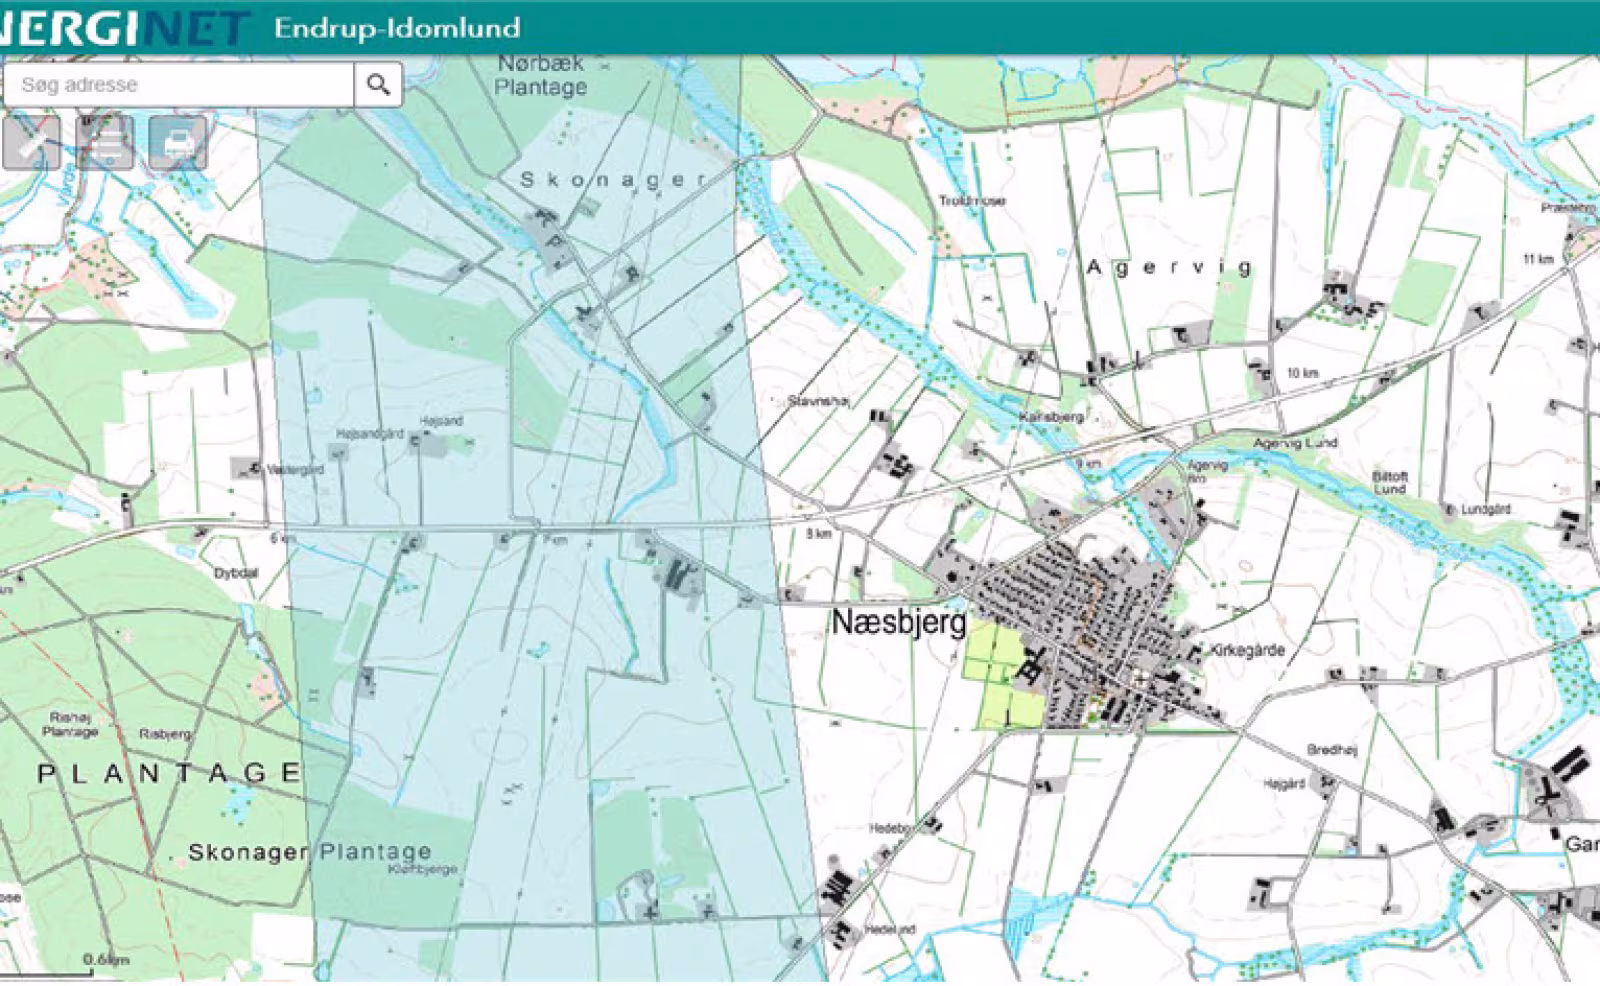Click the 'Næsbjerg' town label
The image size is (1600, 986).
click(899, 622)
